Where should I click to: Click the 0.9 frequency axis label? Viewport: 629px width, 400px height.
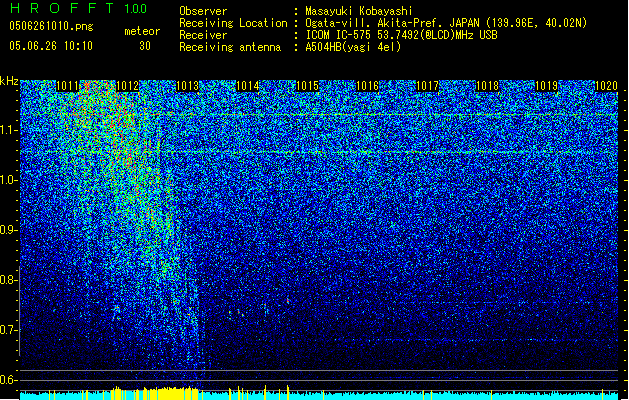point(9,230)
